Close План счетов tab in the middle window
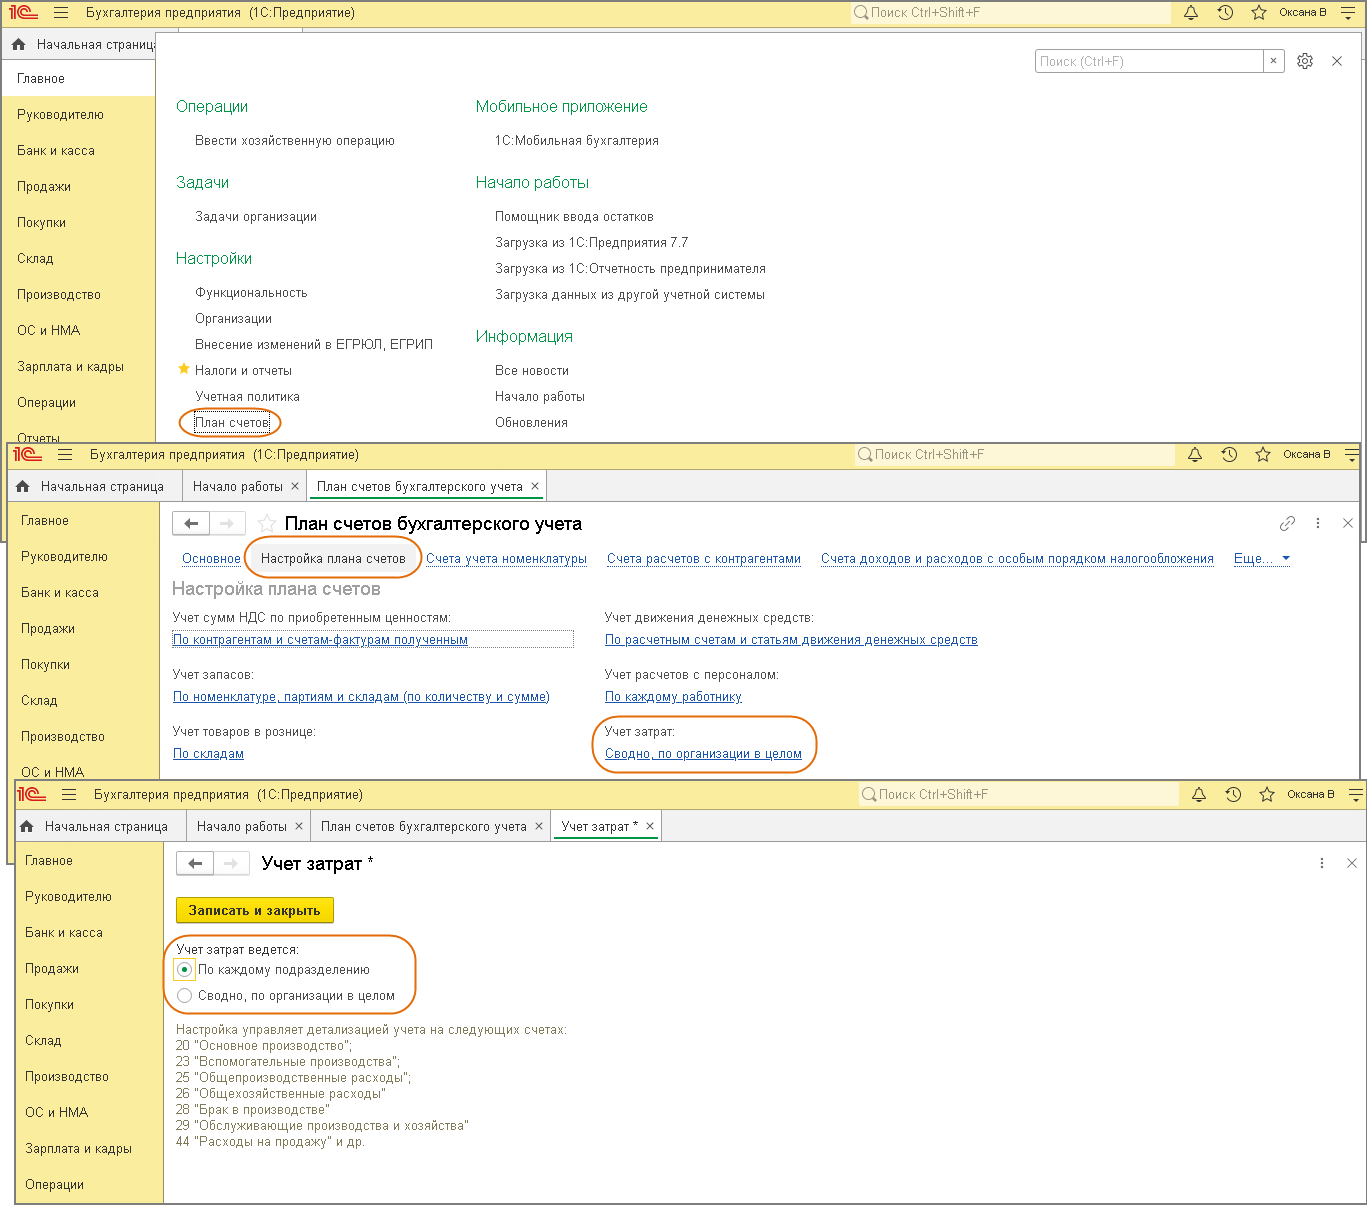 [x=535, y=486]
